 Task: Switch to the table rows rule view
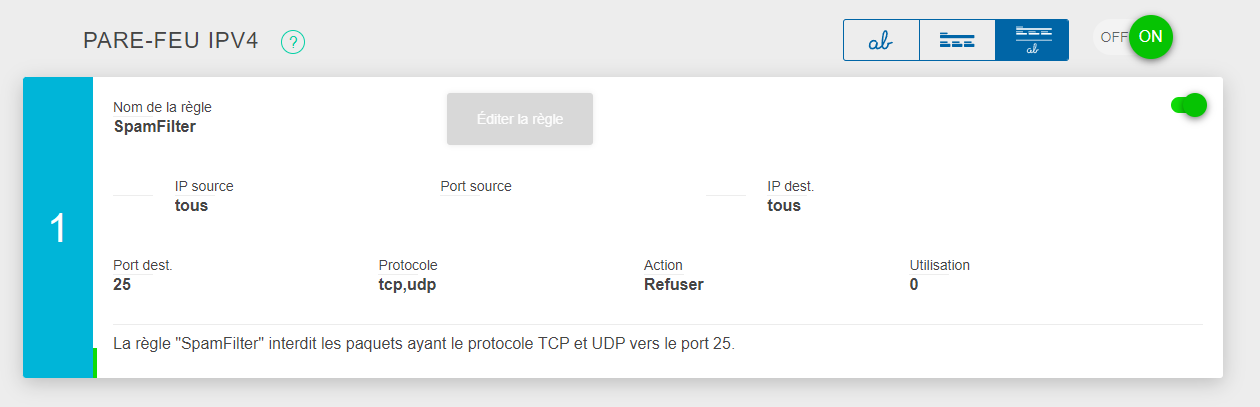tap(957, 40)
